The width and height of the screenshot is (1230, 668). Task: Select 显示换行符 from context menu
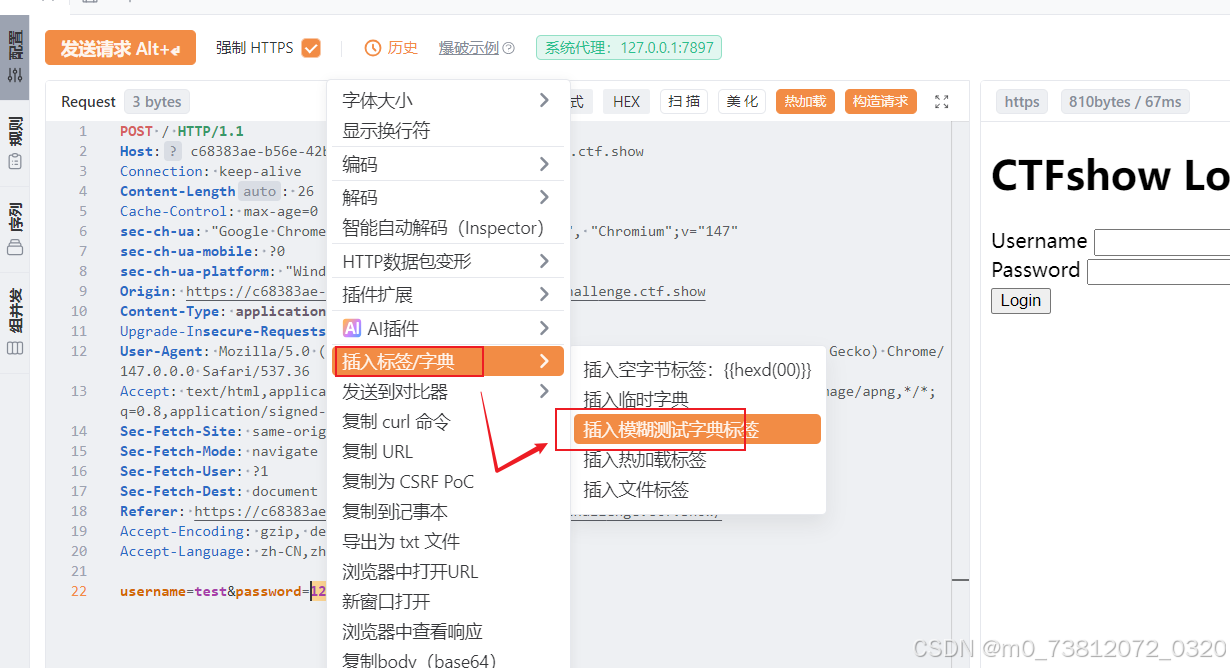448,131
